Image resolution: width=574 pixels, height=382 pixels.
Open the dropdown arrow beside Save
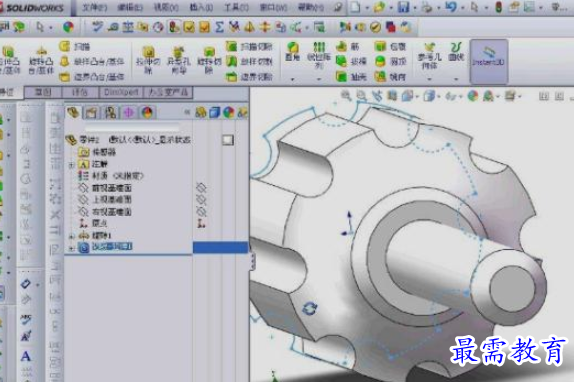pos(415,8)
